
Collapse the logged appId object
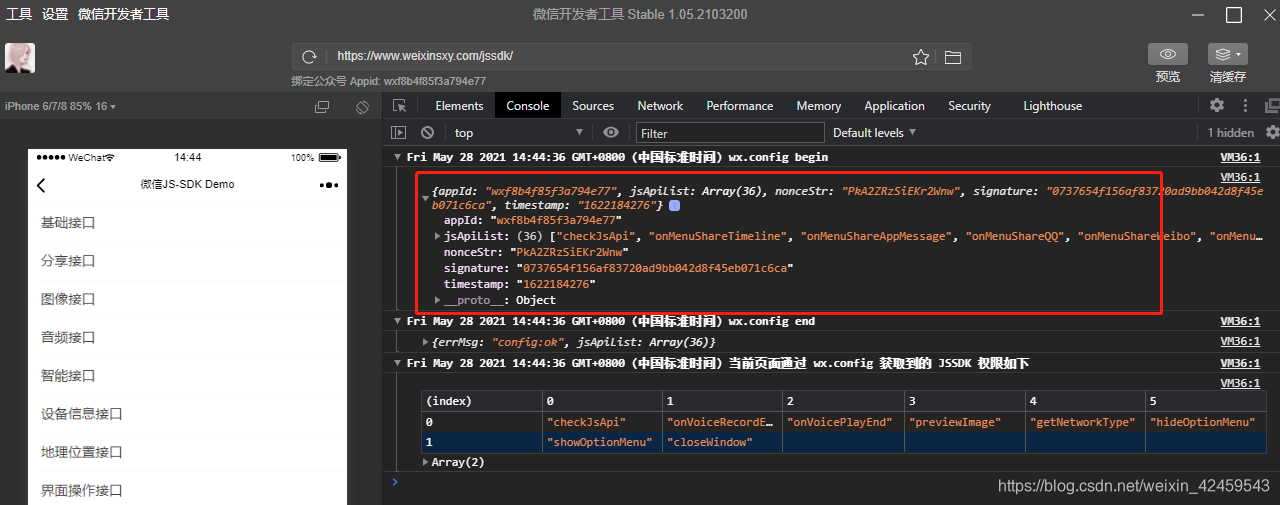pyautogui.click(x=426, y=198)
